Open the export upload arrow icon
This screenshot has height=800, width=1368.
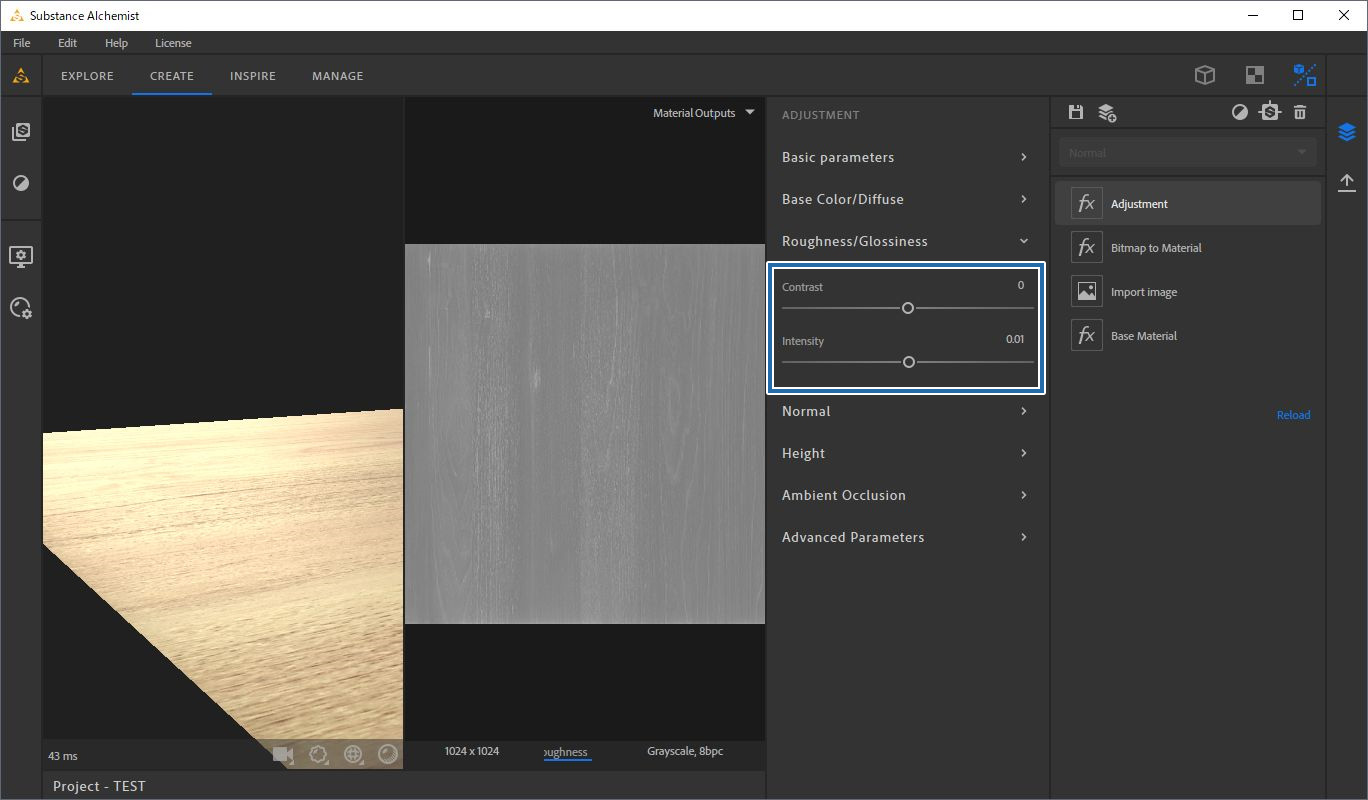click(x=1347, y=182)
